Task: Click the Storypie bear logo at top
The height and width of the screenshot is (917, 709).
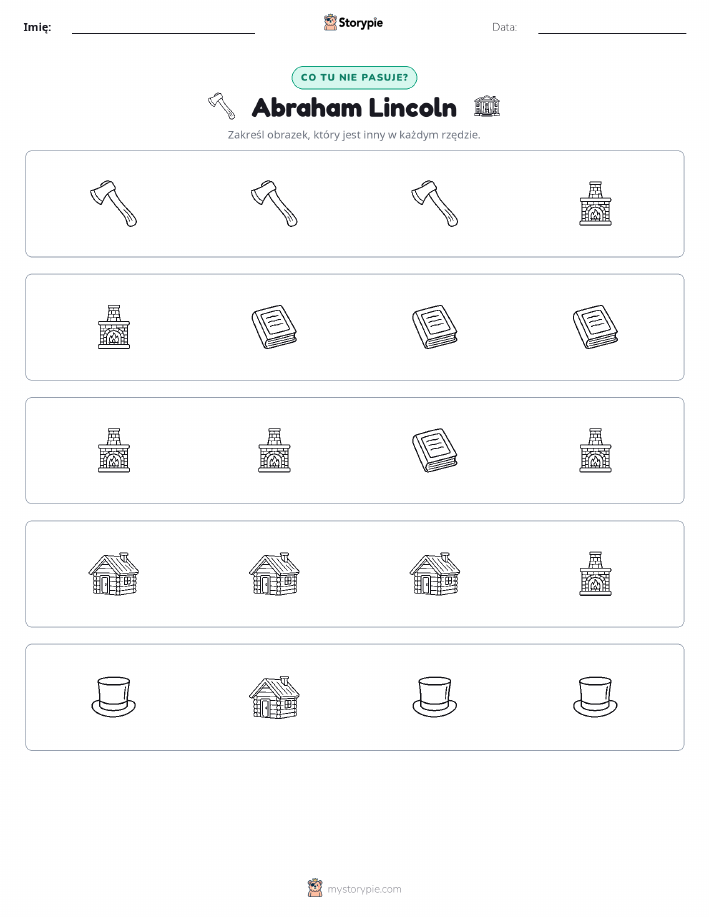Action: pyautogui.click(x=331, y=23)
